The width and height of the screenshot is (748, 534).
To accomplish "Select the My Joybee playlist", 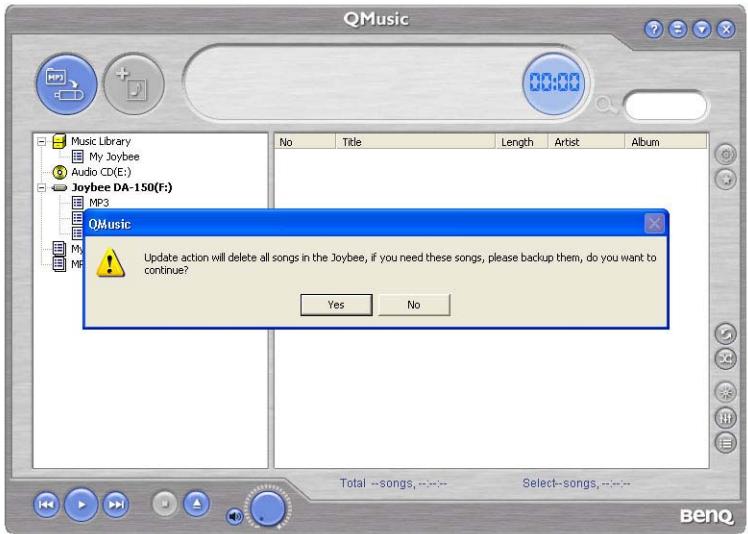I will click(x=114, y=157).
